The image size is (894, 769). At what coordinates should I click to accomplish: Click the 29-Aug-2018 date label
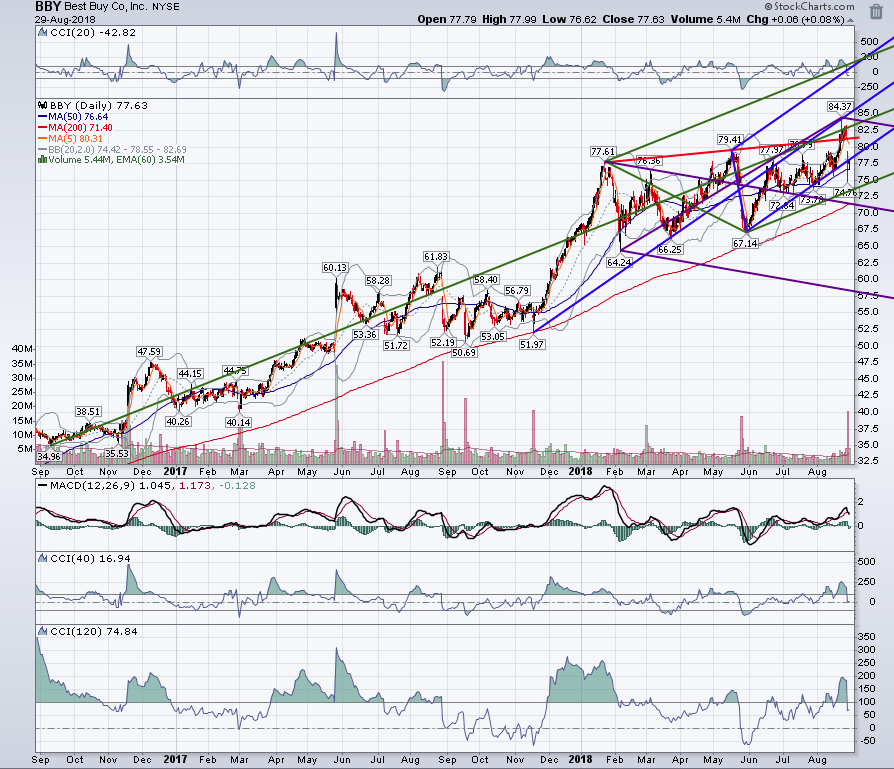point(65,19)
